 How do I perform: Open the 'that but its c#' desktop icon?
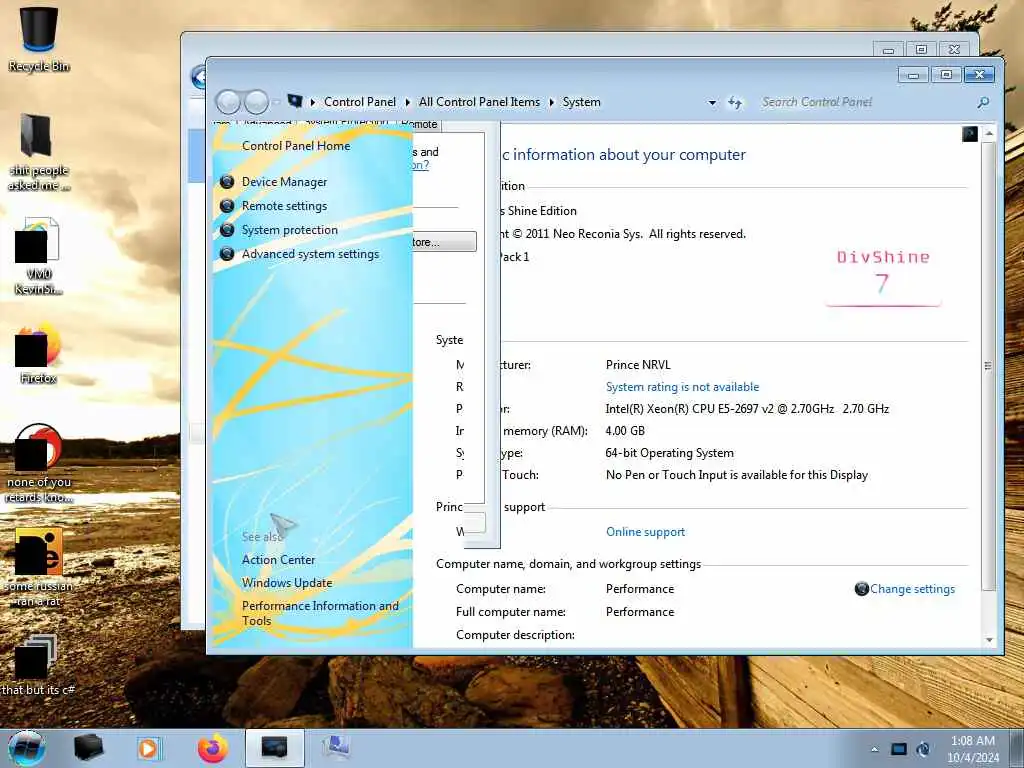37,665
